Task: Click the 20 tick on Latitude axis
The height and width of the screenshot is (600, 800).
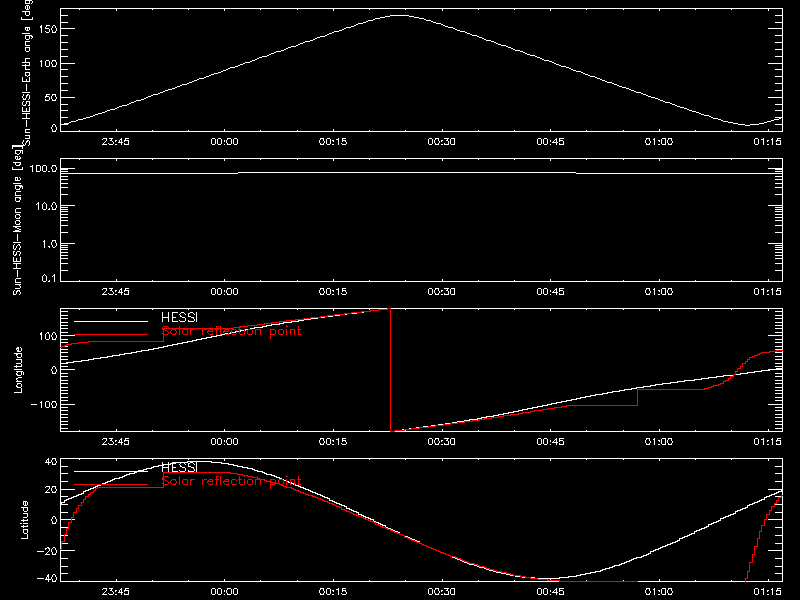Action: click(x=51, y=490)
